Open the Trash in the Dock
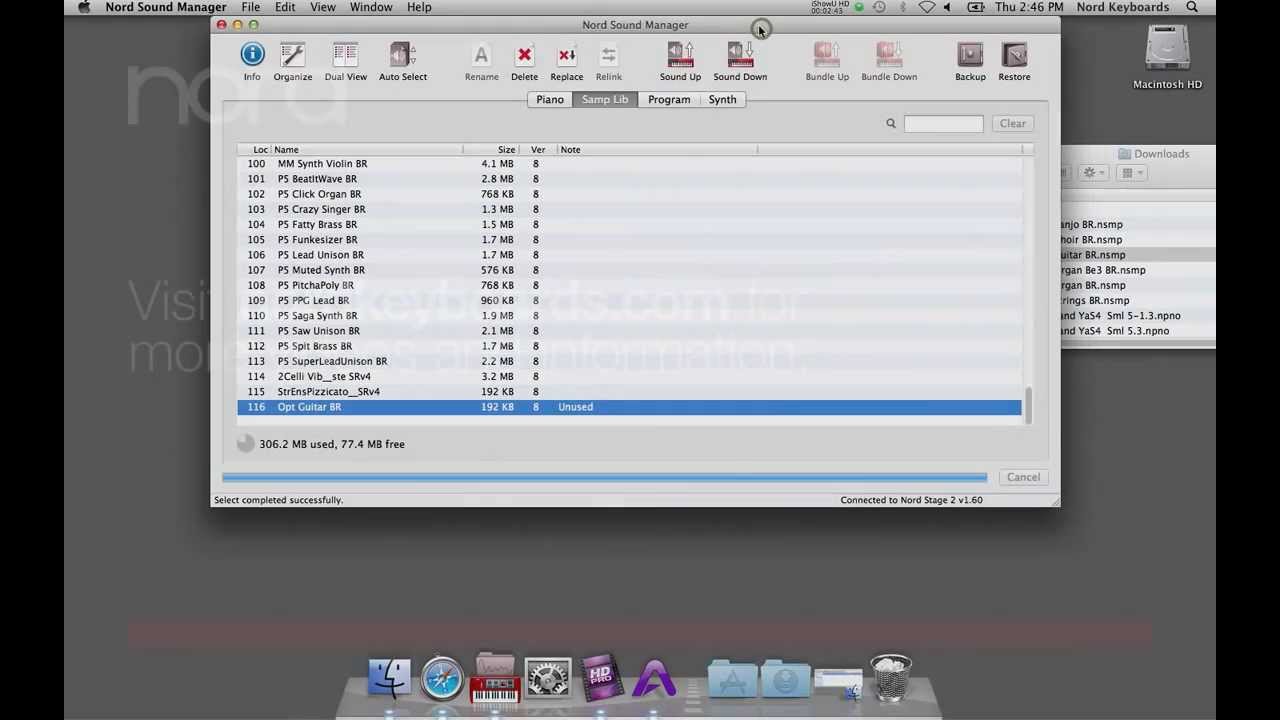This screenshot has height=720, width=1280. click(x=890, y=676)
